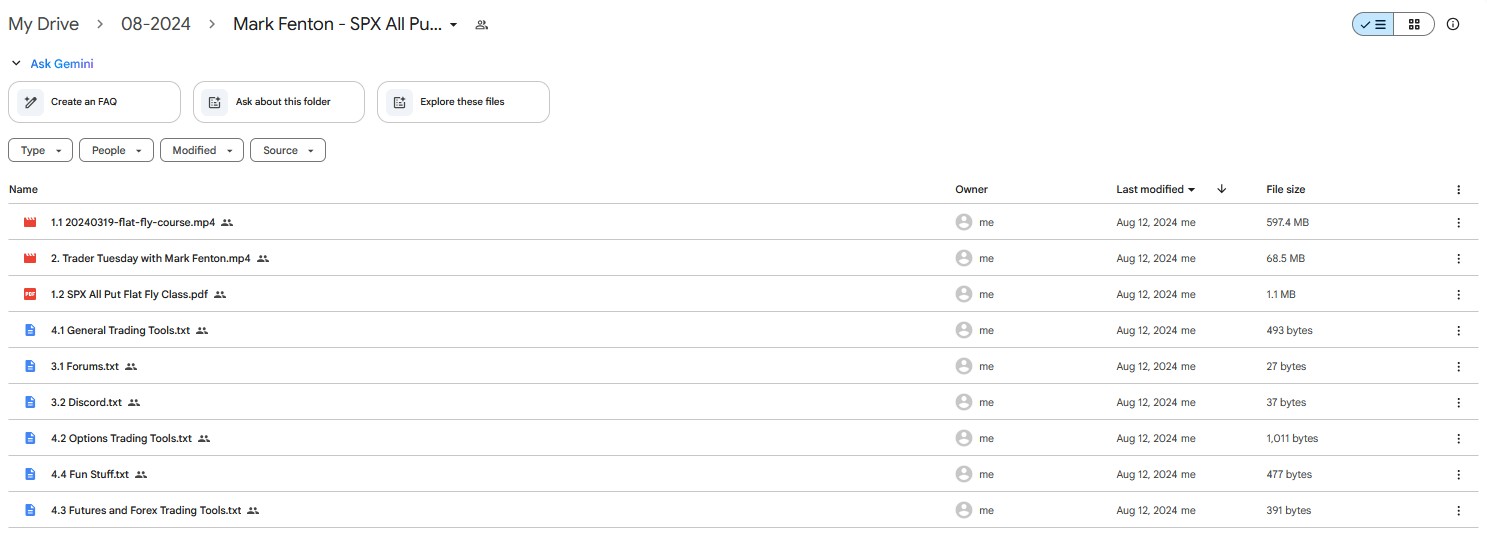Screen dimensions: 1487x540
Task: Click Explore these files button
Action: point(463,102)
